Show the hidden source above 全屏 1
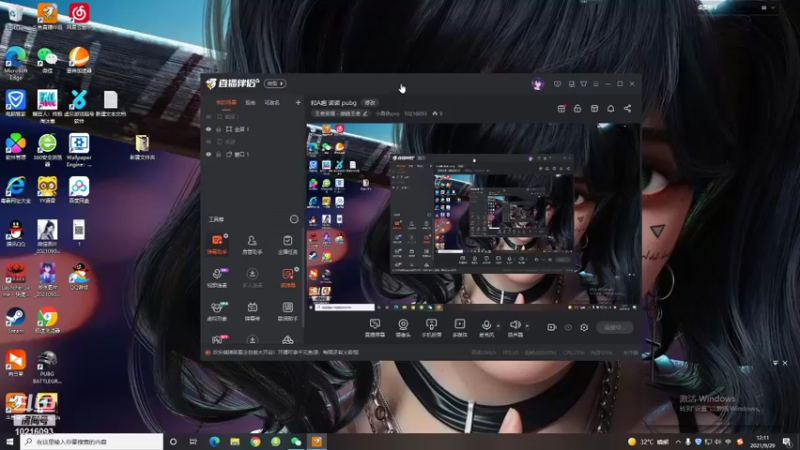Viewport: 800px width, 450px height. tap(209, 117)
